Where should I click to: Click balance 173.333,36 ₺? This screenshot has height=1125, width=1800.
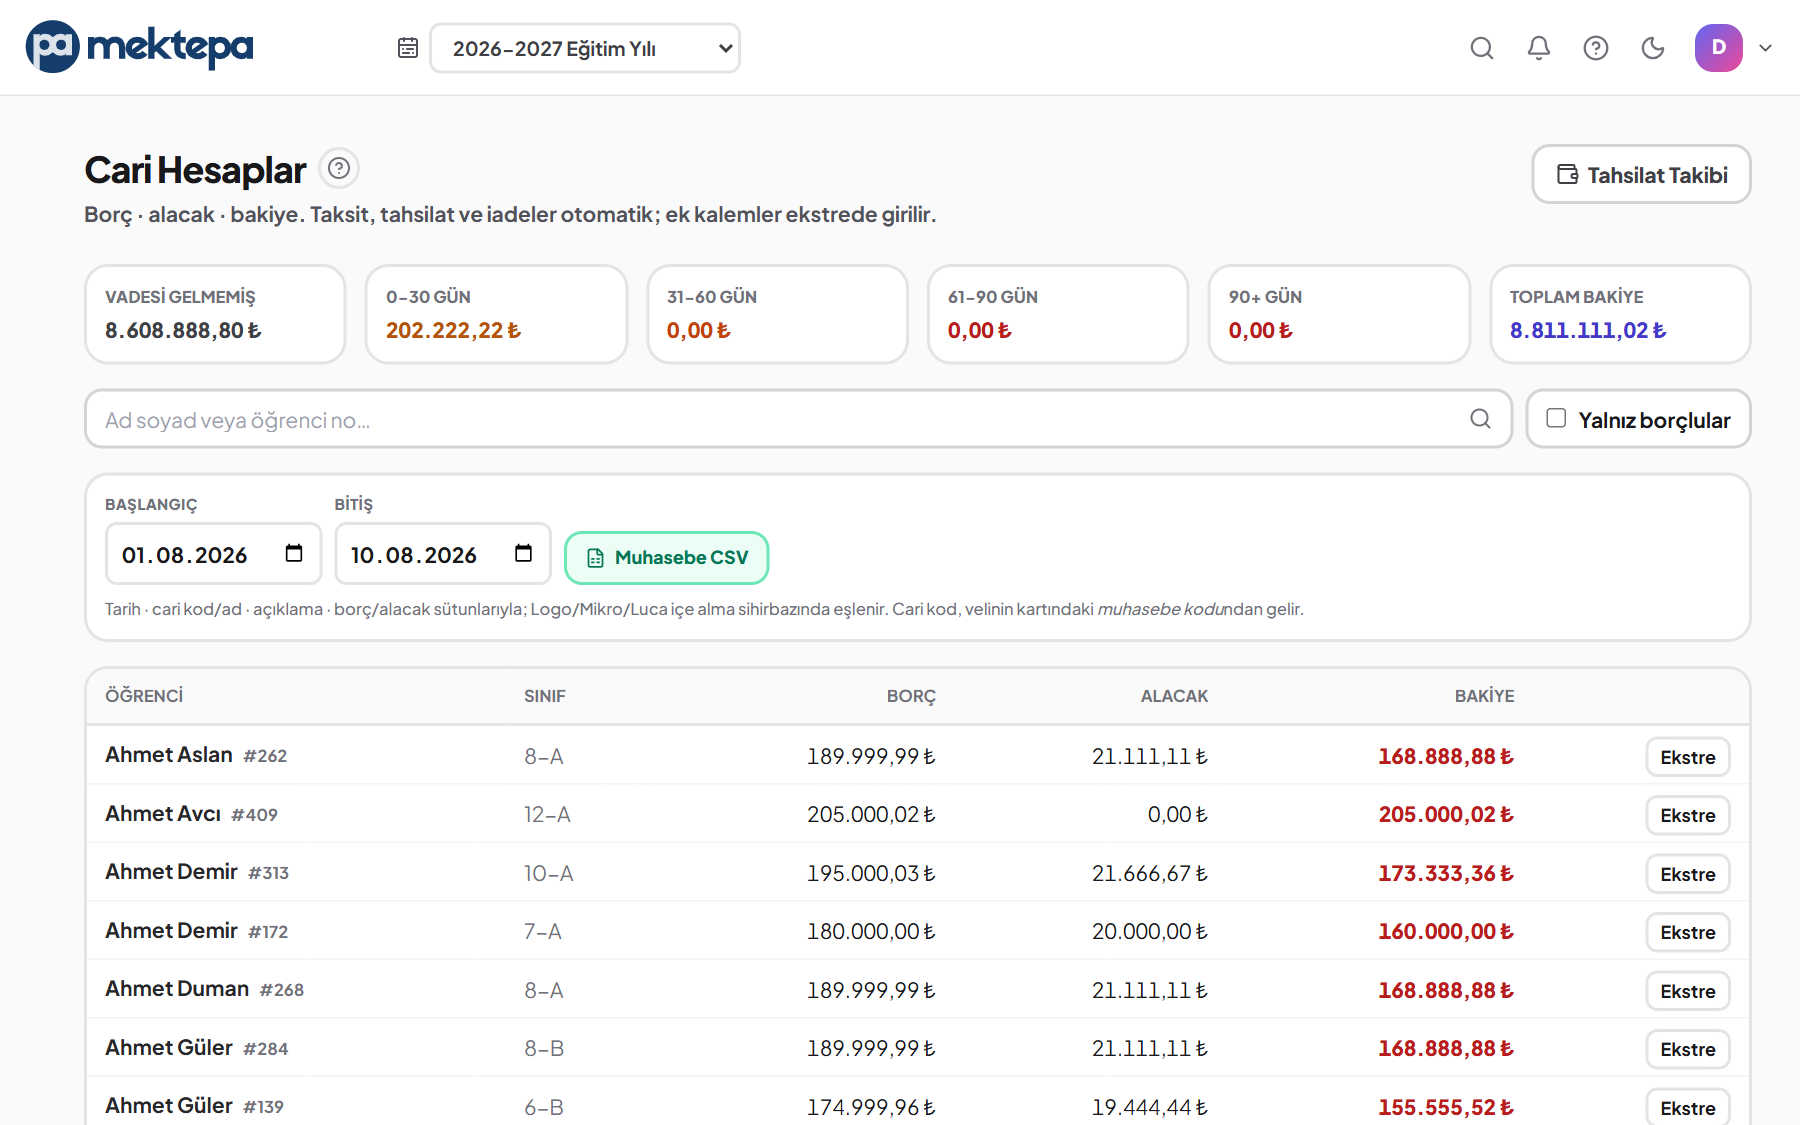[1446, 874]
